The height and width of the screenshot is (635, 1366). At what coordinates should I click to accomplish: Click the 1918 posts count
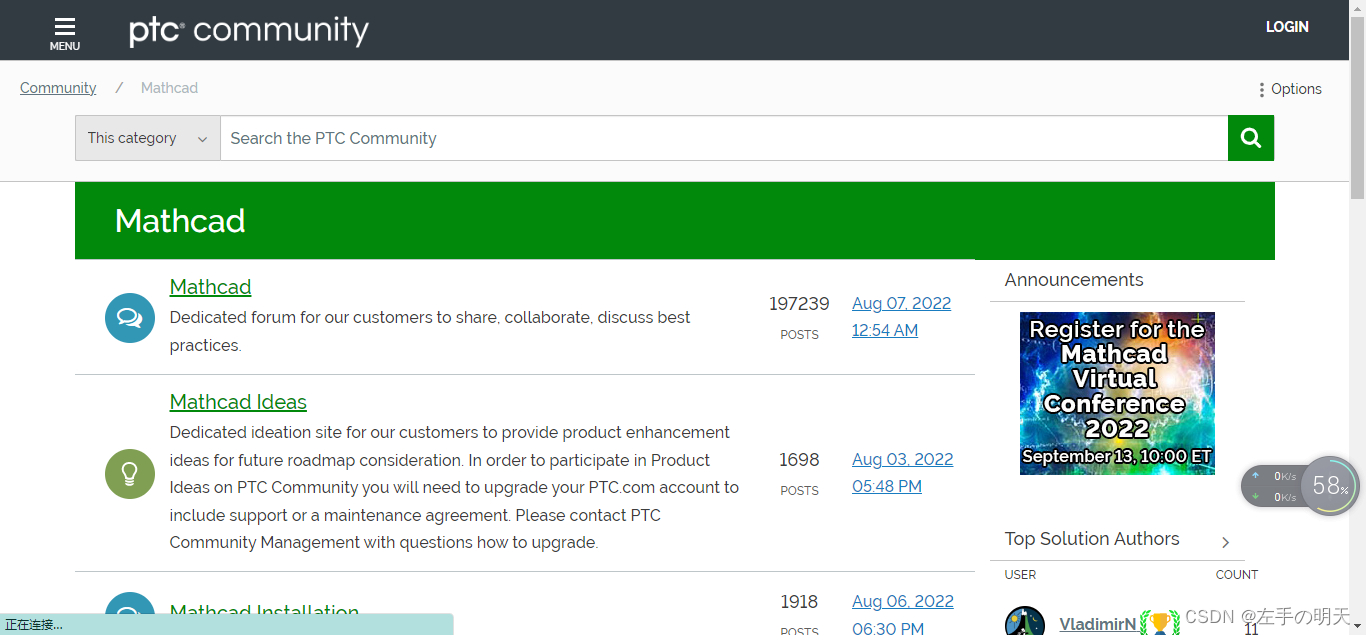pos(799,601)
